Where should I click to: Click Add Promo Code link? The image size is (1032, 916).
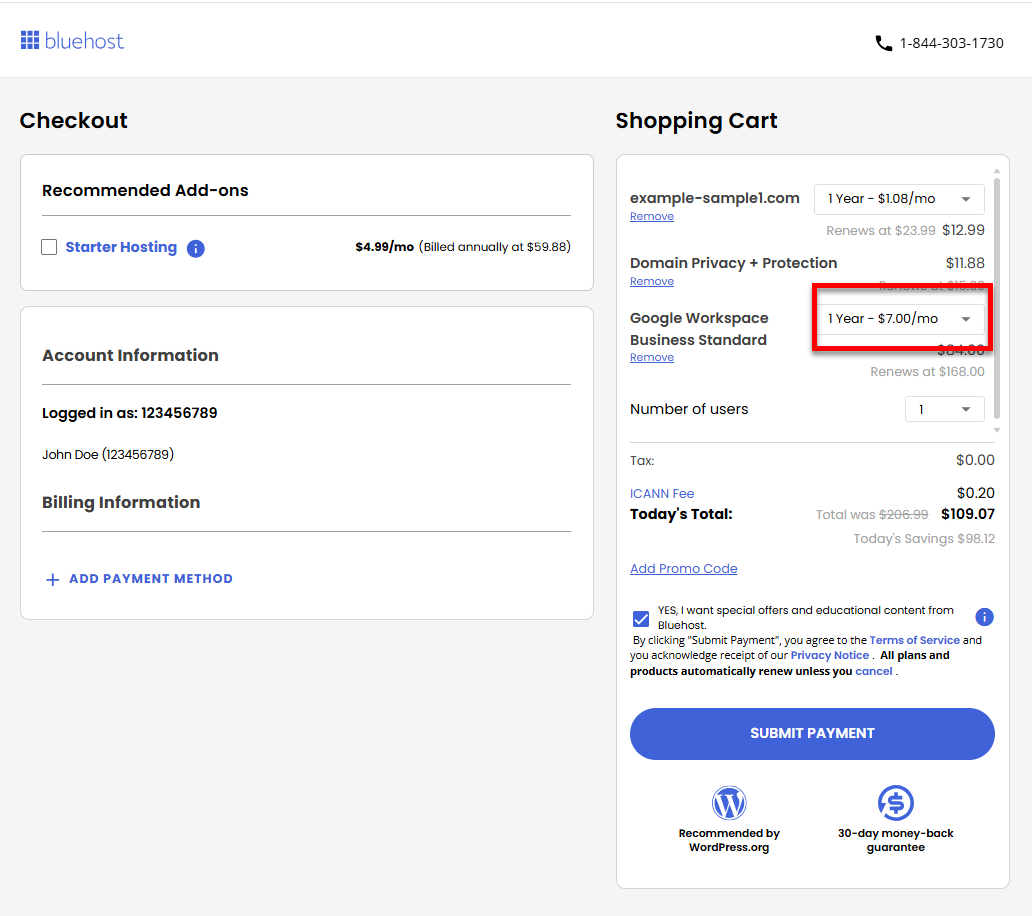(x=683, y=569)
